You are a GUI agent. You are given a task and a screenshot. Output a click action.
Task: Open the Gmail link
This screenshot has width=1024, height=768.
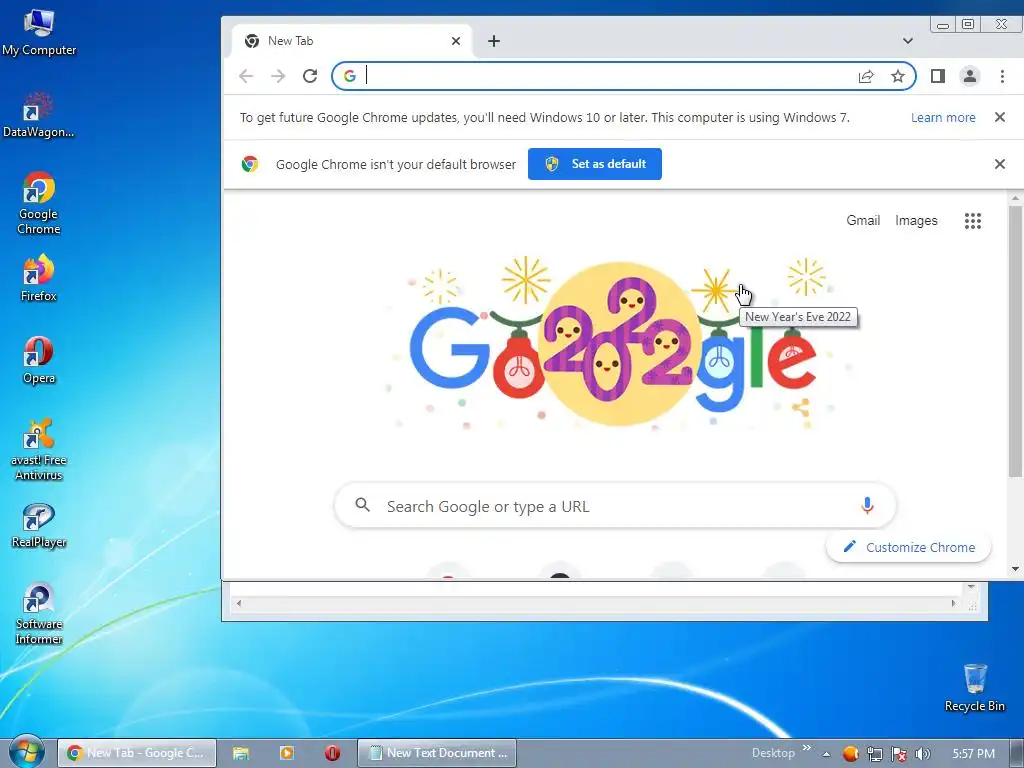point(863,221)
